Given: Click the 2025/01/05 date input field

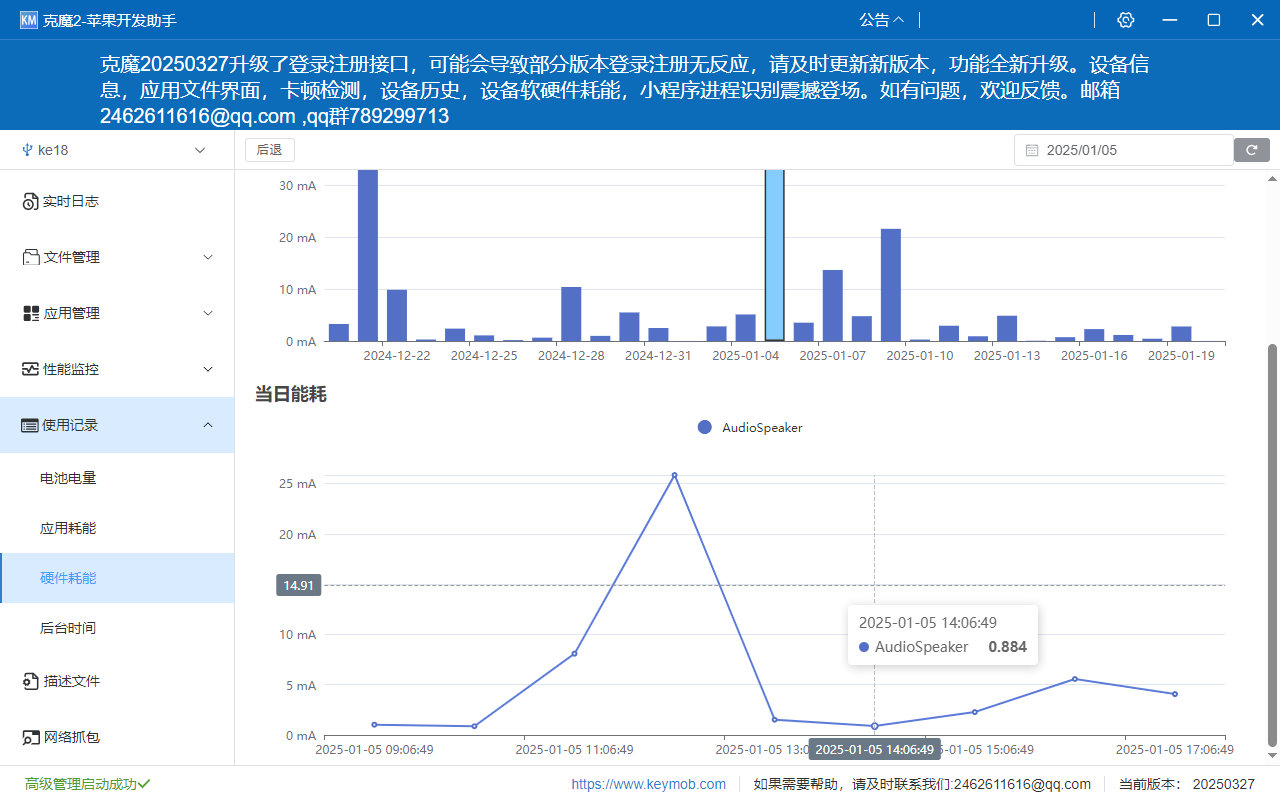Looking at the screenshot, I should pos(1124,150).
